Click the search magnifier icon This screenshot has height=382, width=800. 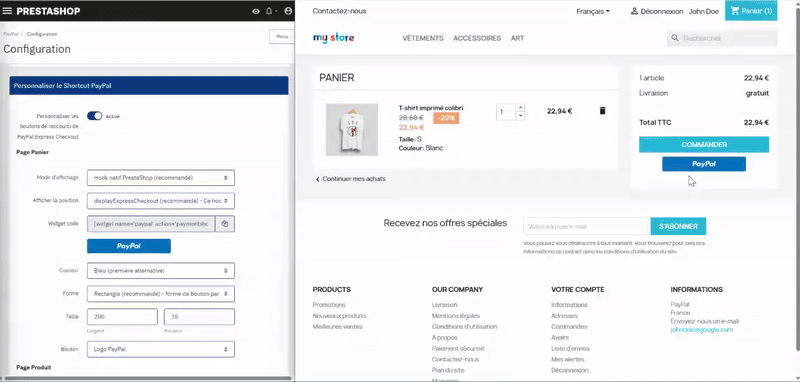tap(674, 38)
